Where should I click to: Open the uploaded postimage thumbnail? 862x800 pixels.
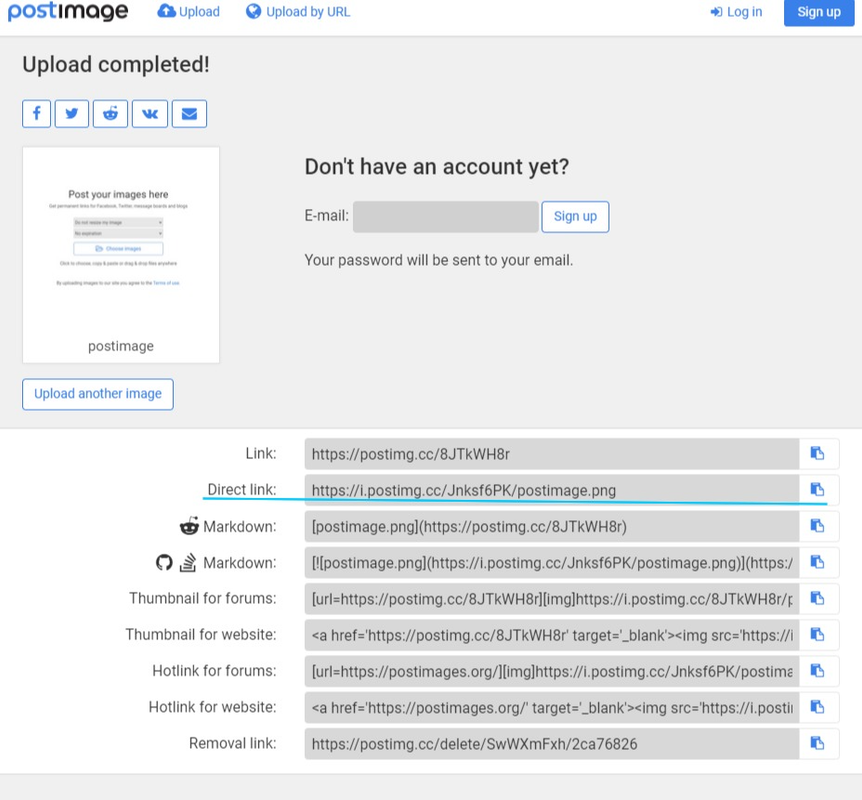pyautogui.click(x=121, y=255)
